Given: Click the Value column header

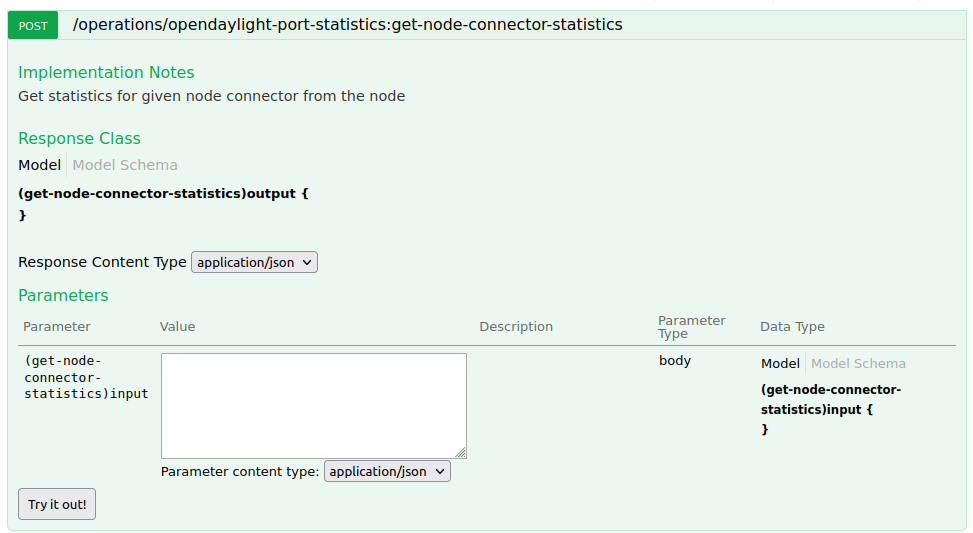Looking at the screenshot, I should pyautogui.click(x=177, y=327).
